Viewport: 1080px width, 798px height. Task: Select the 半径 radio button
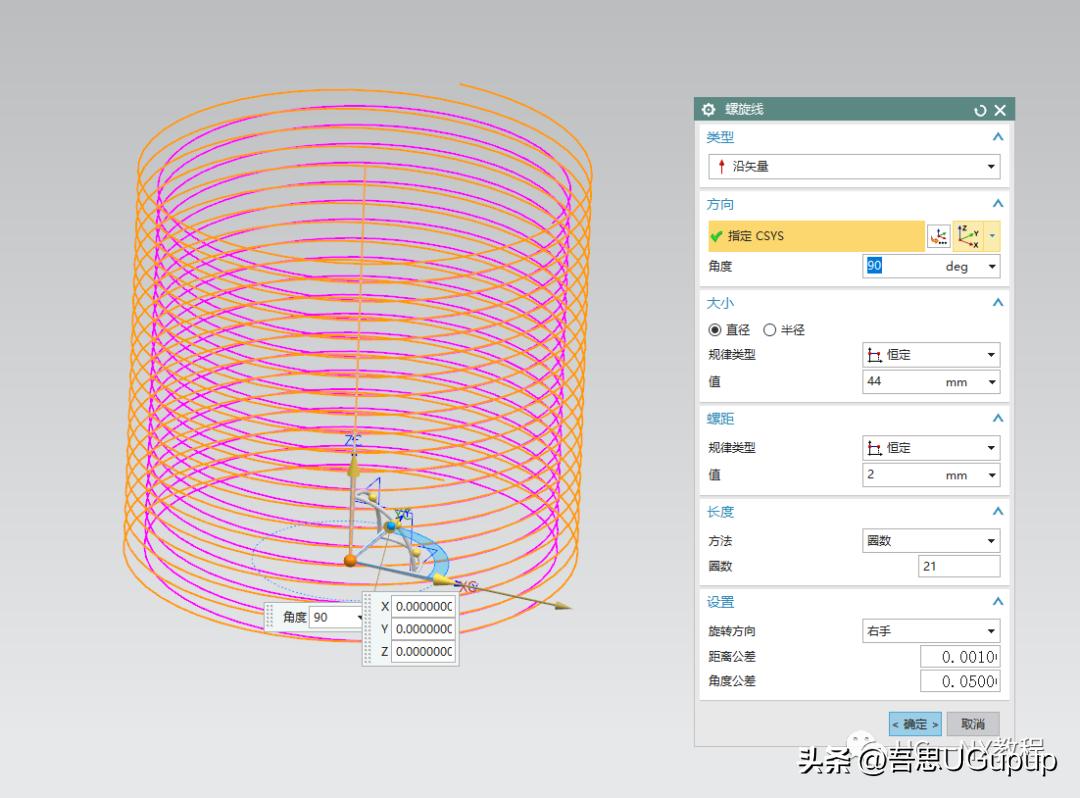(x=771, y=329)
